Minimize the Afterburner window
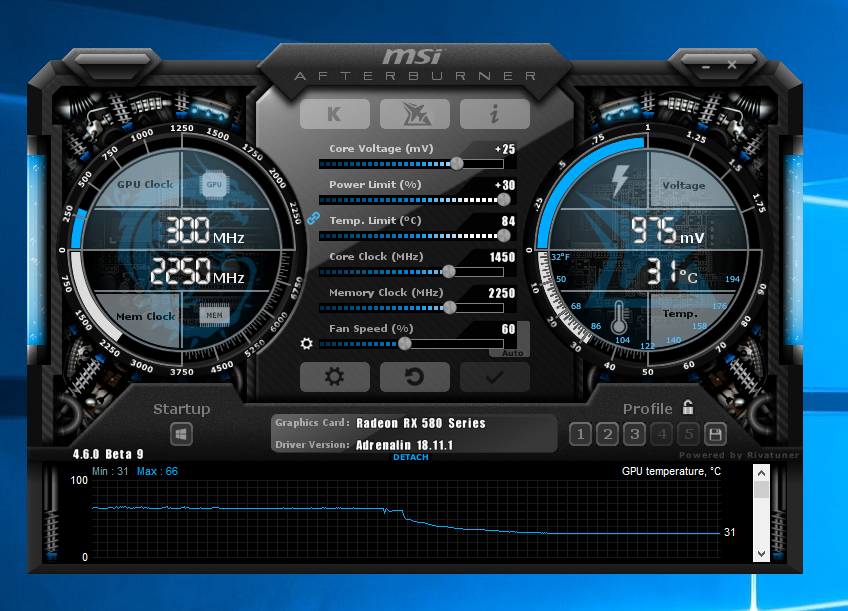Screen dimensions: 848x611 pos(706,66)
